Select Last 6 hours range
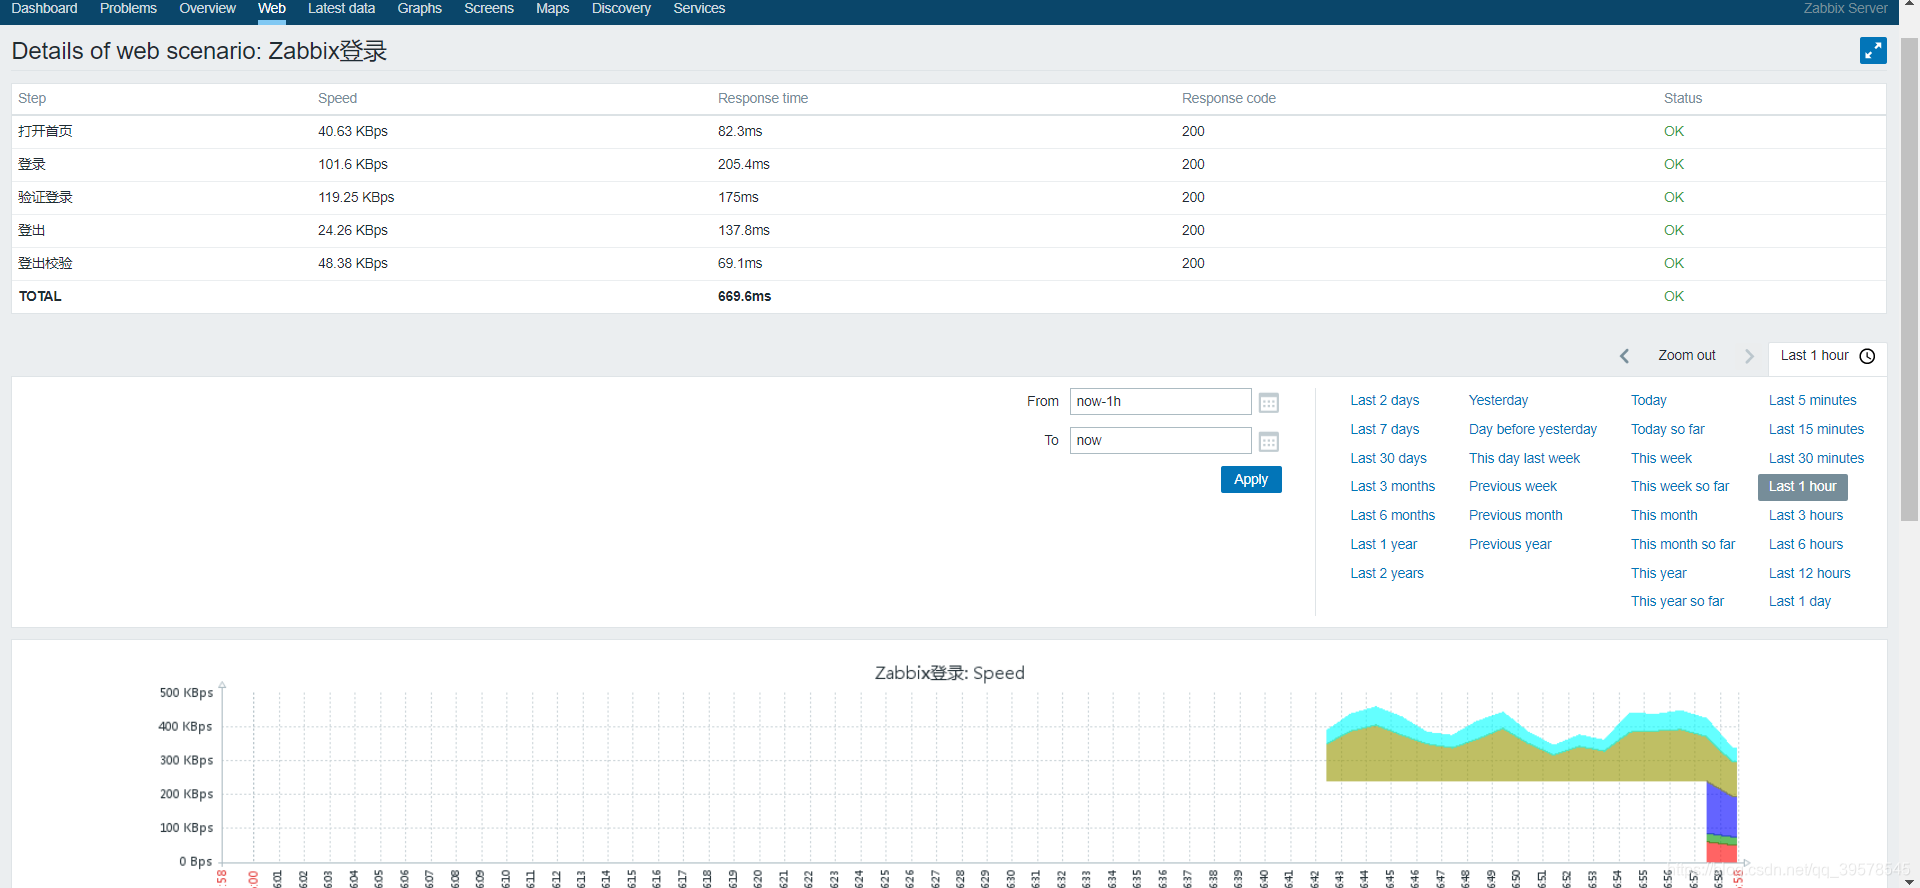This screenshot has height=888, width=1920. click(x=1806, y=545)
